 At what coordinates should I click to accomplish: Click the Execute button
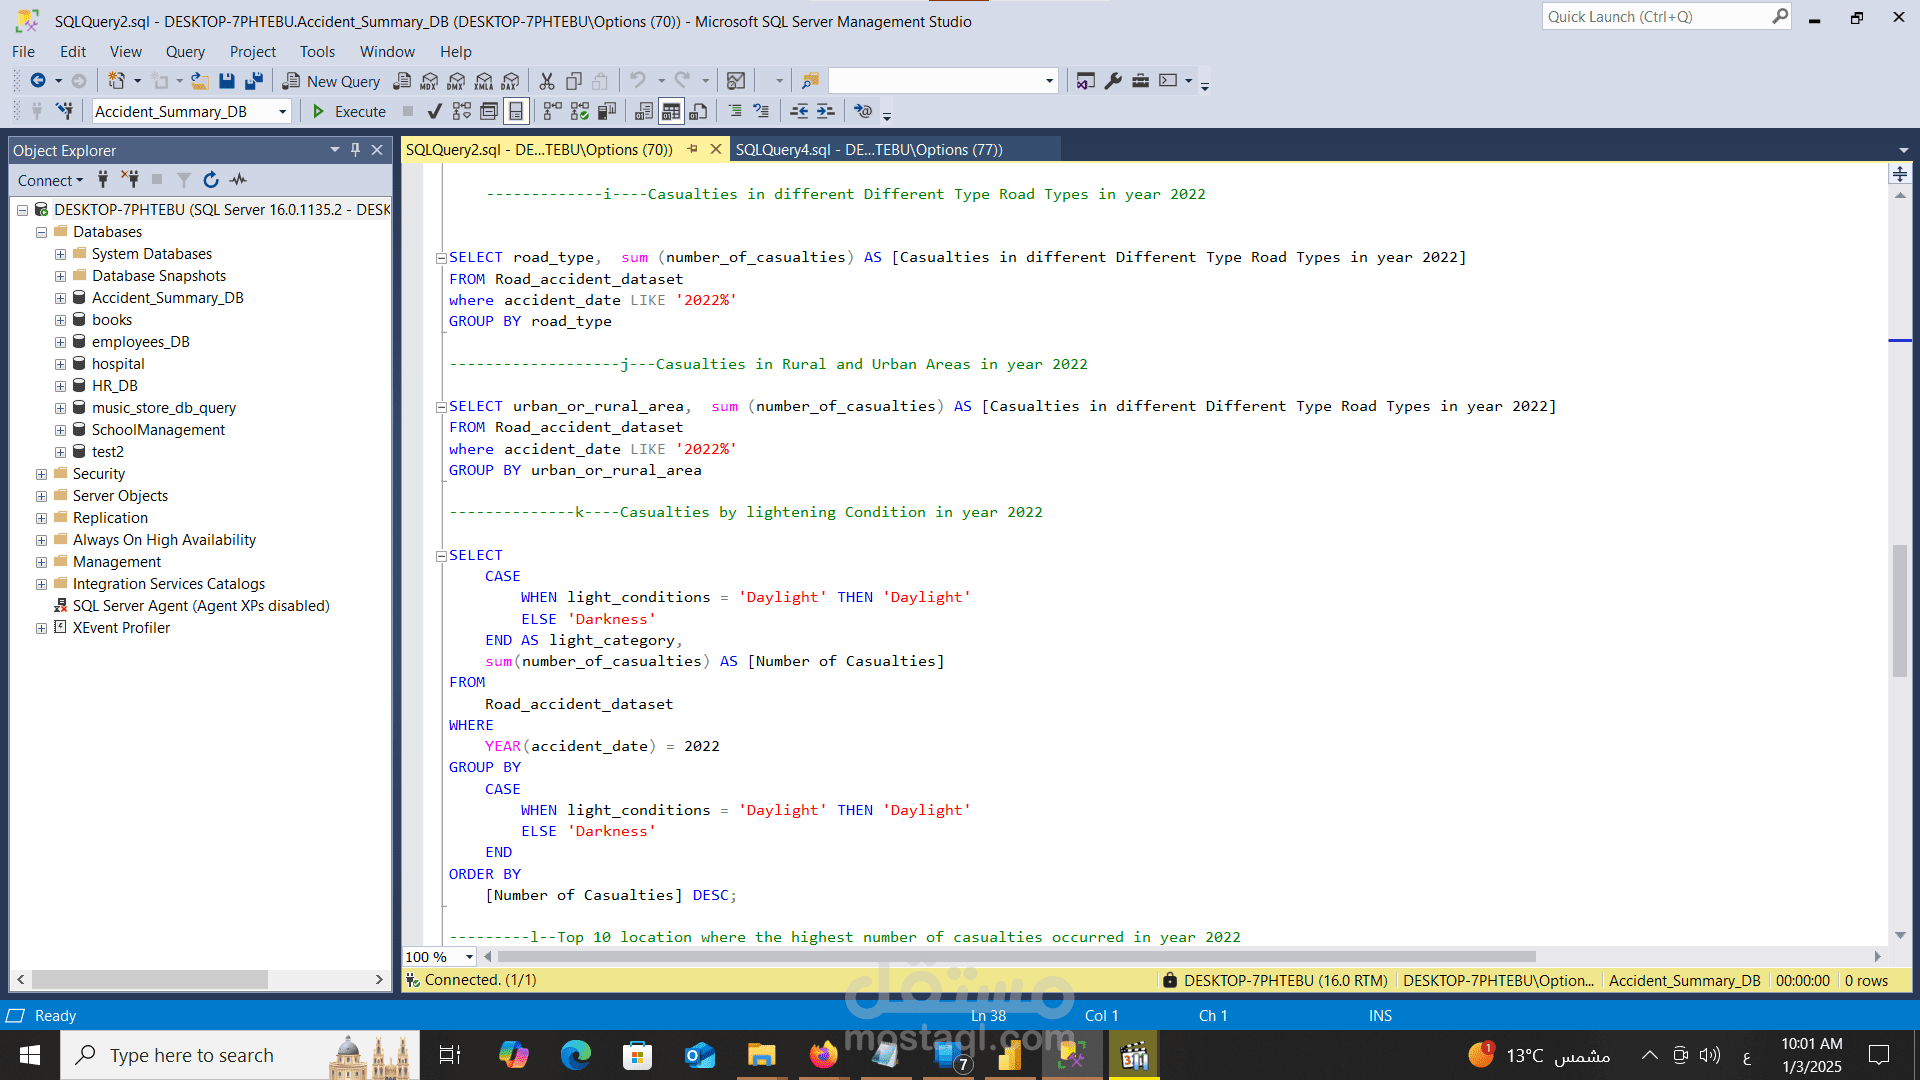click(x=349, y=111)
